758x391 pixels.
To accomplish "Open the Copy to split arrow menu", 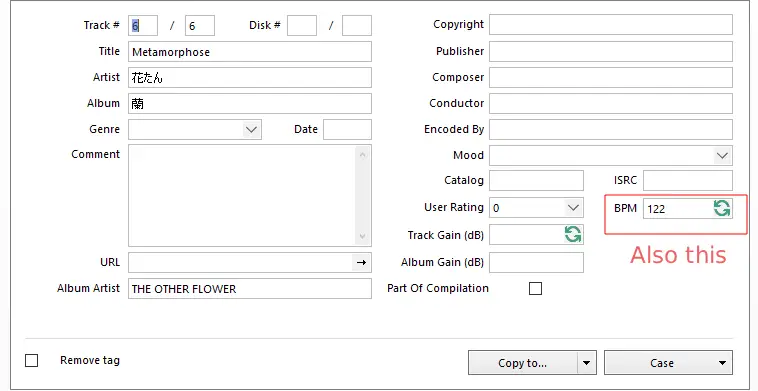I will (586, 363).
